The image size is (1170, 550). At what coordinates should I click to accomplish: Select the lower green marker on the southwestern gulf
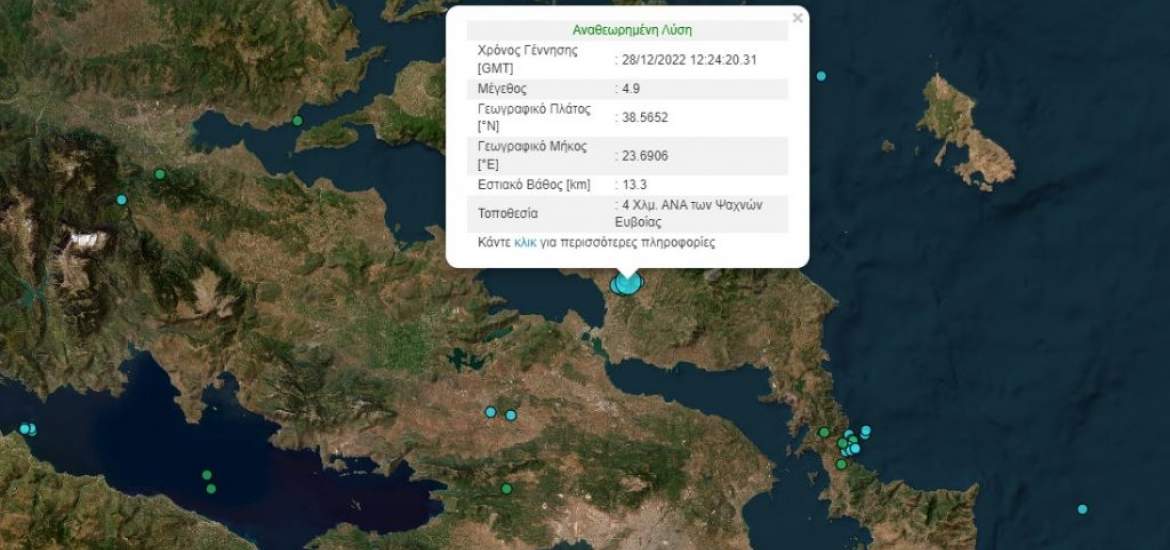pos(211,488)
